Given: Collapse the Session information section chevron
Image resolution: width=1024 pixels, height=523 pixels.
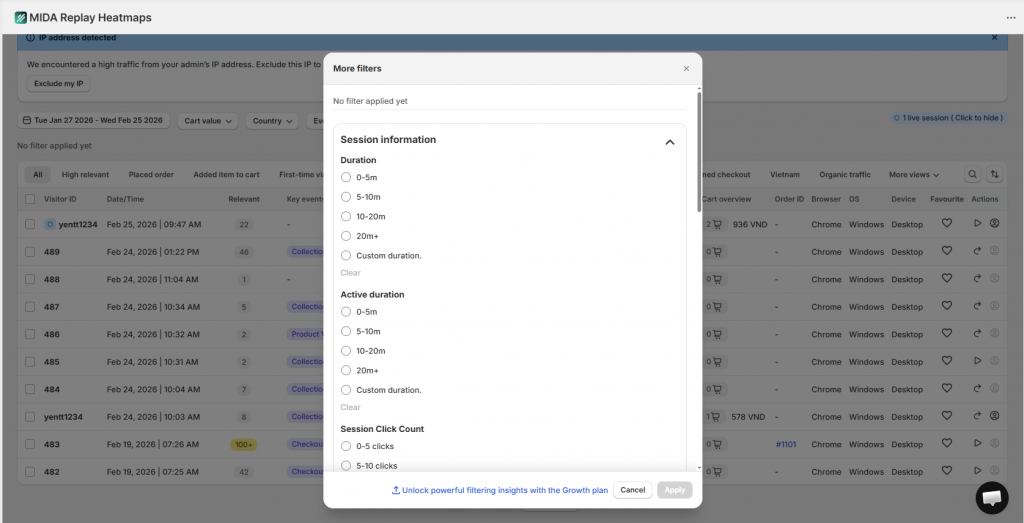Looking at the screenshot, I should (x=669, y=142).
